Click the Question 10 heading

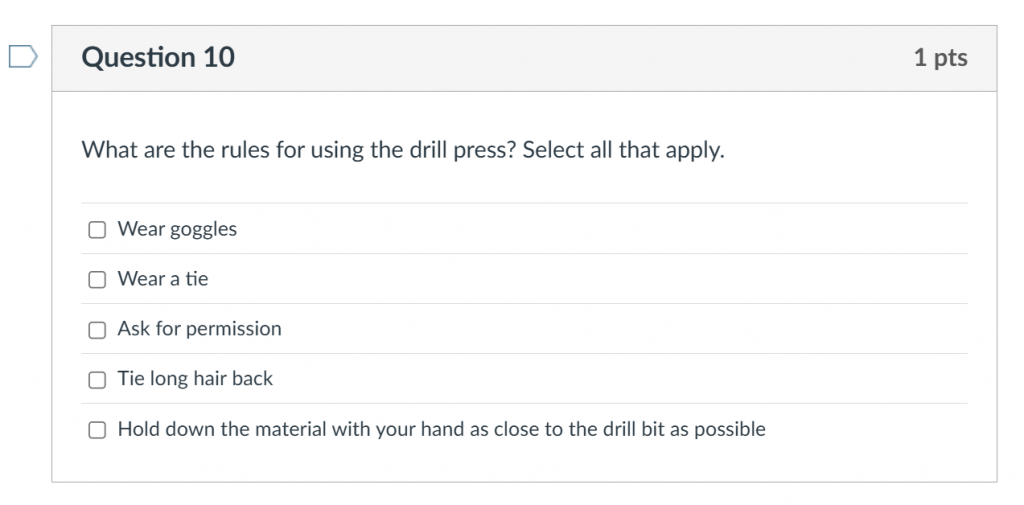[158, 57]
